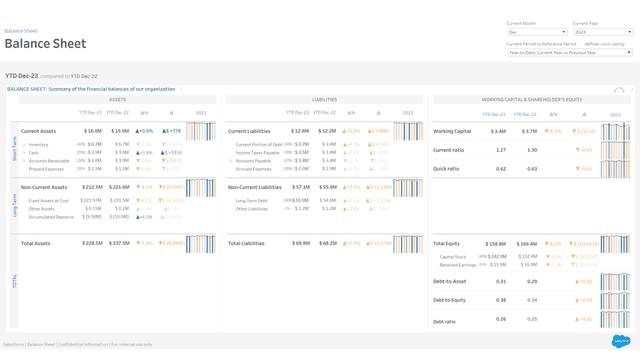The width and height of the screenshot is (640, 363).
Task: Open the Current Month dropdown
Action: click(x=537, y=32)
